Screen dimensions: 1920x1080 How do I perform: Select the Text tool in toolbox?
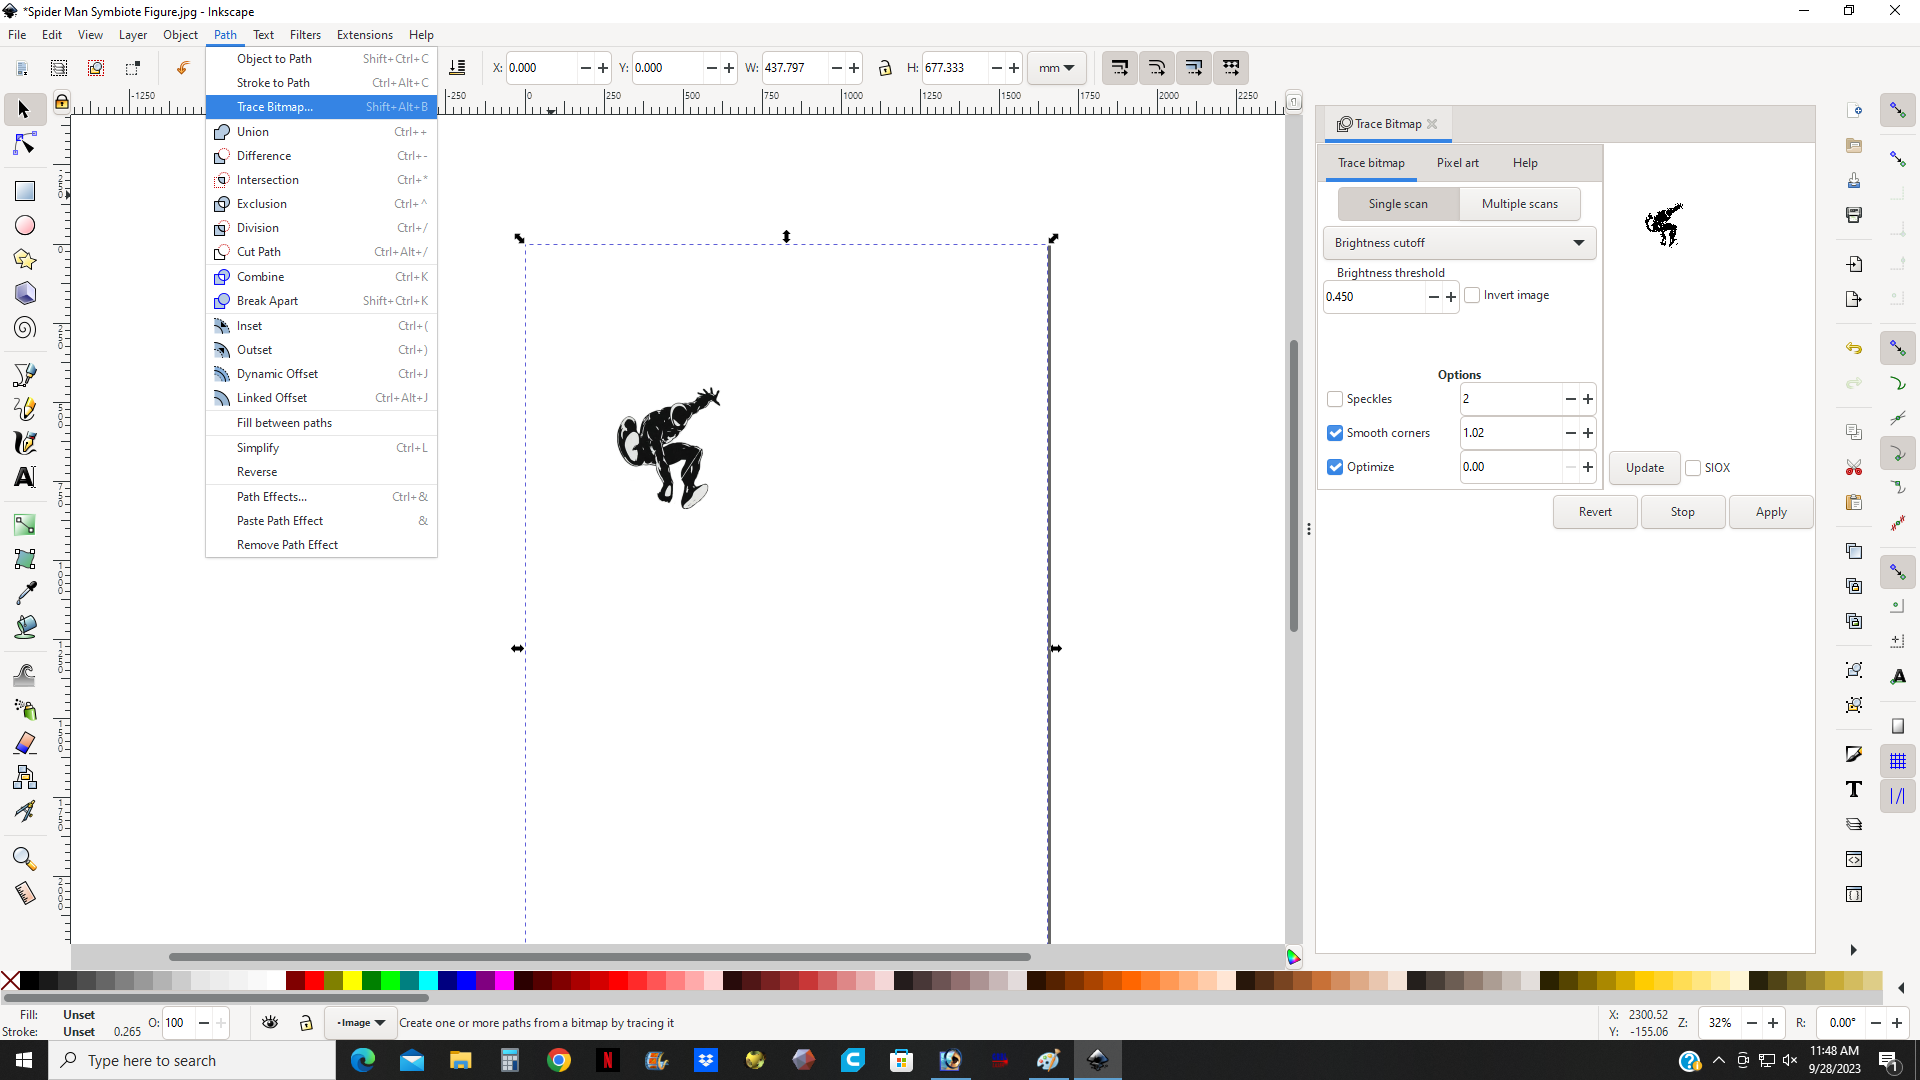[x=25, y=477]
